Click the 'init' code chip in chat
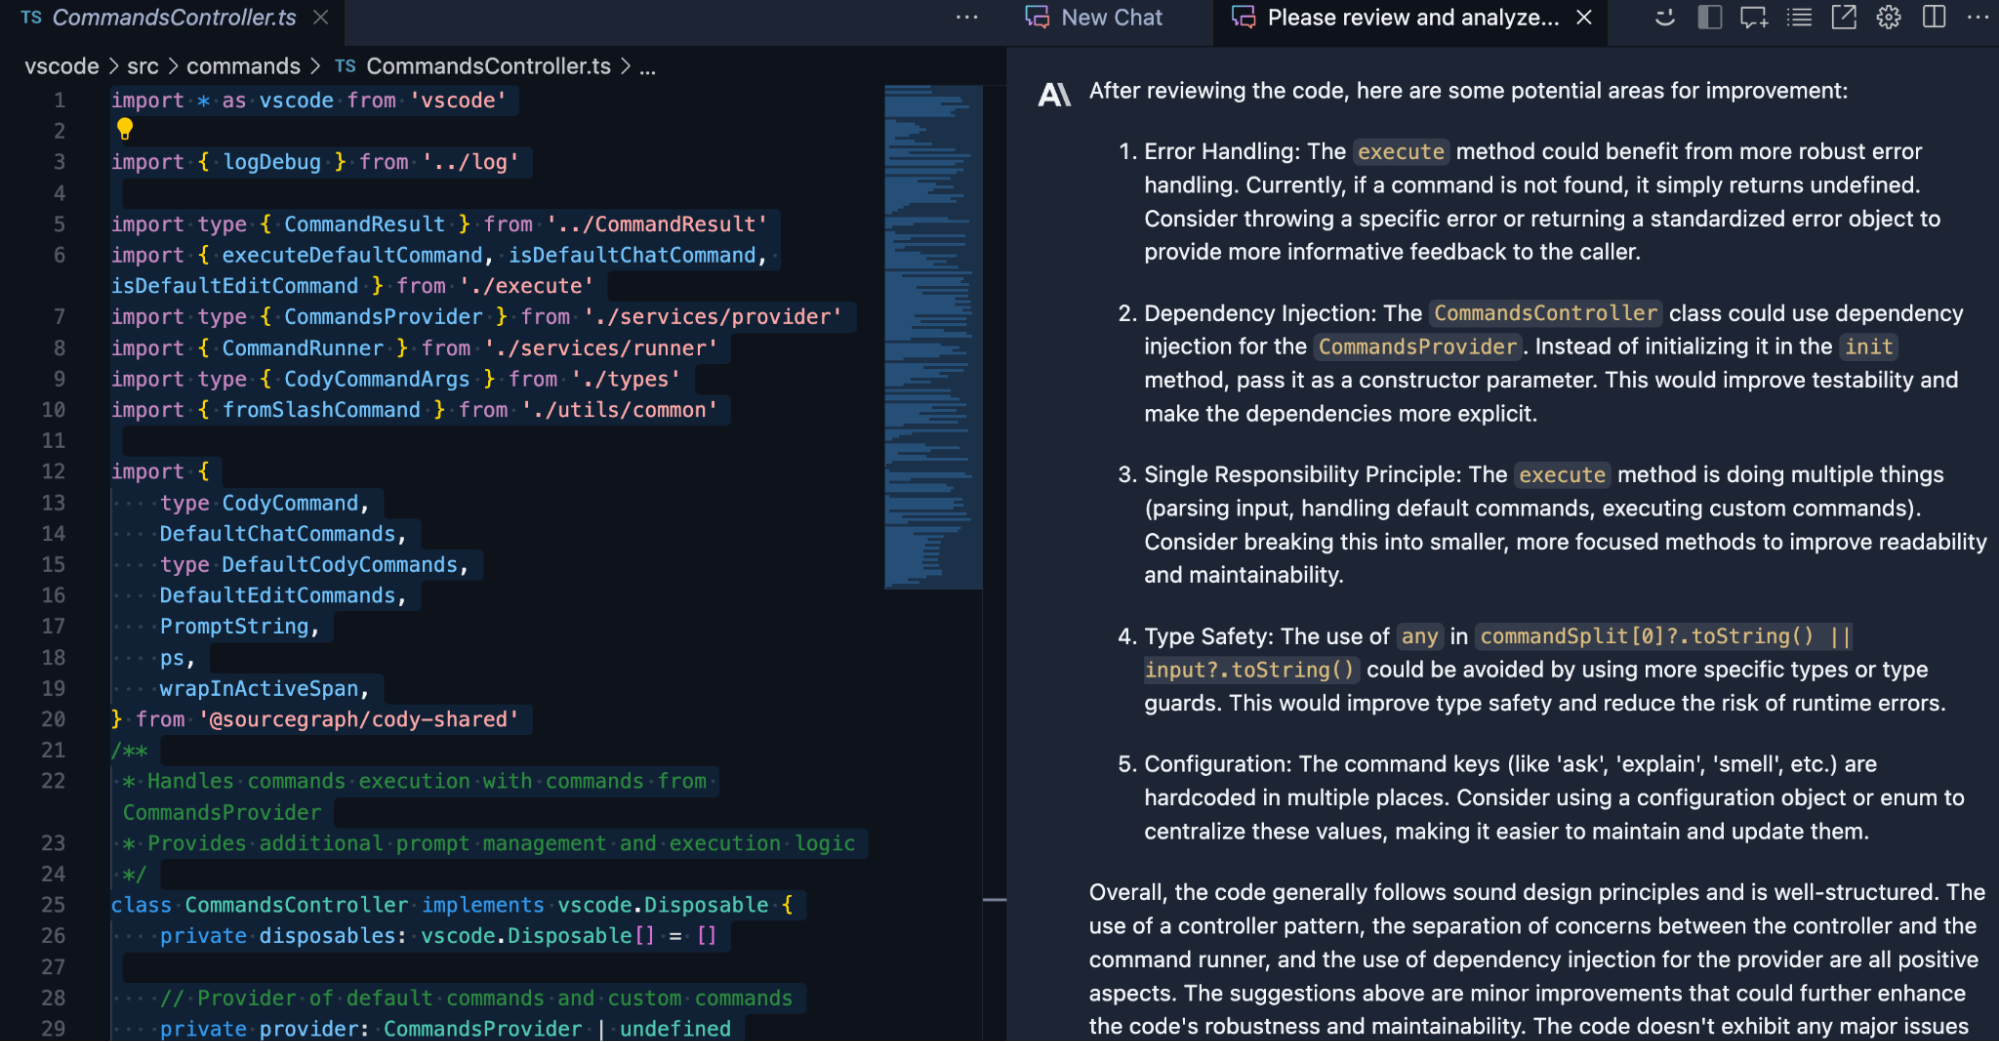This screenshot has height=1042, width=1999. (1869, 347)
